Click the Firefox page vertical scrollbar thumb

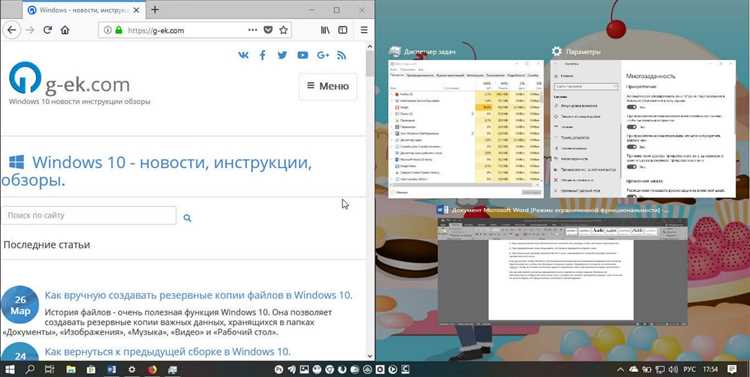[x=370, y=63]
